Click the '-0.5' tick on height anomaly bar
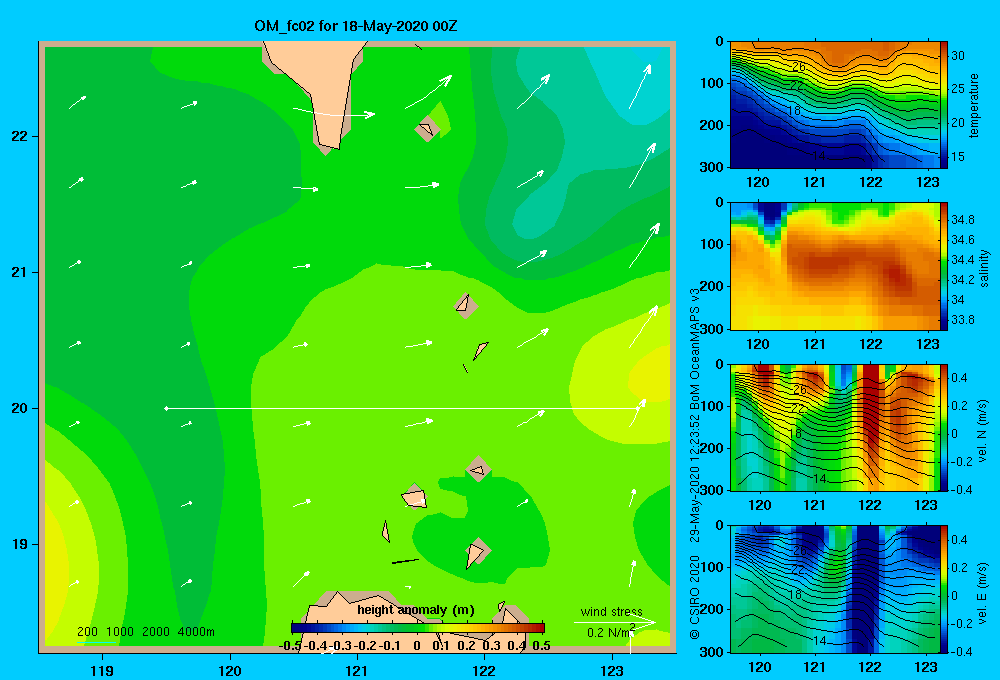 click(x=290, y=645)
